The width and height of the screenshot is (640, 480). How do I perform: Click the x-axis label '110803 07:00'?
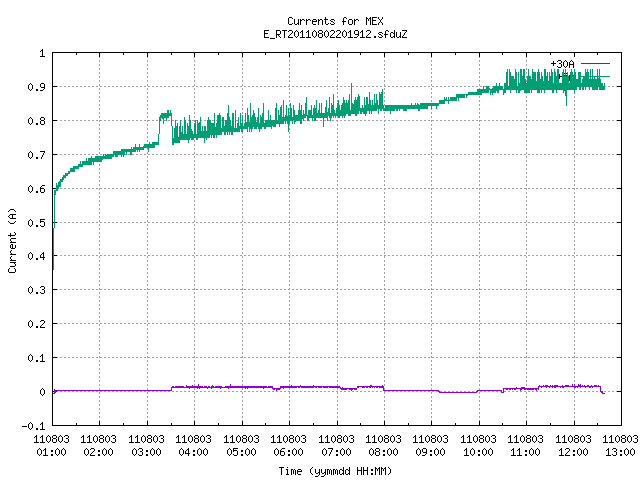tap(336, 445)
